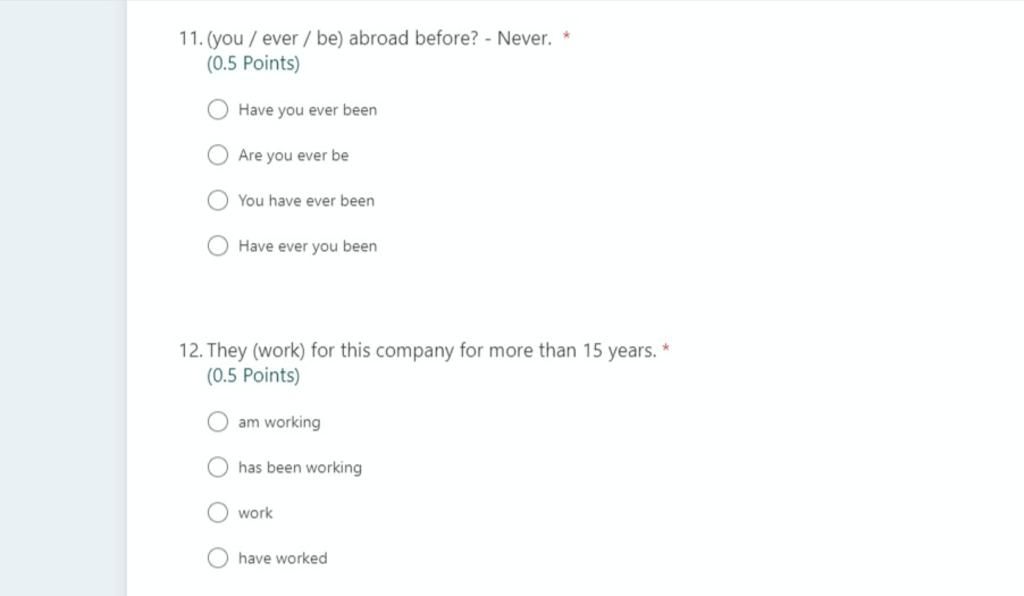Click the 'Are you ever be' answer text

tap(293, 155)
